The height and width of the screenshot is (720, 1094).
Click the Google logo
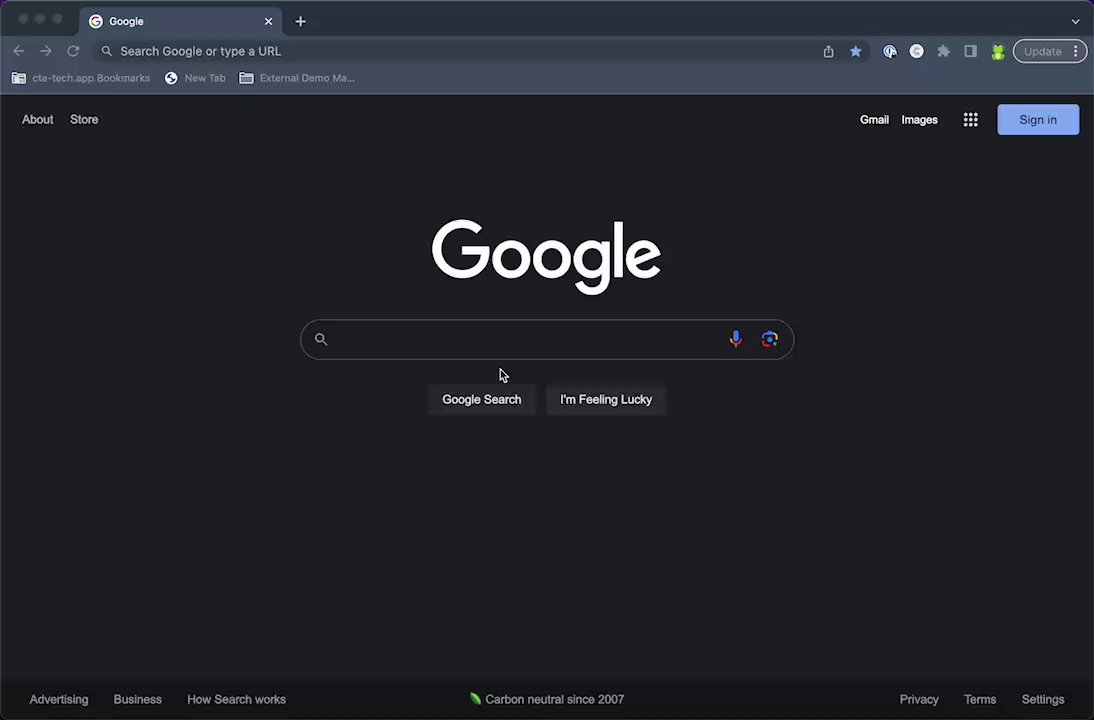[546, 256]
